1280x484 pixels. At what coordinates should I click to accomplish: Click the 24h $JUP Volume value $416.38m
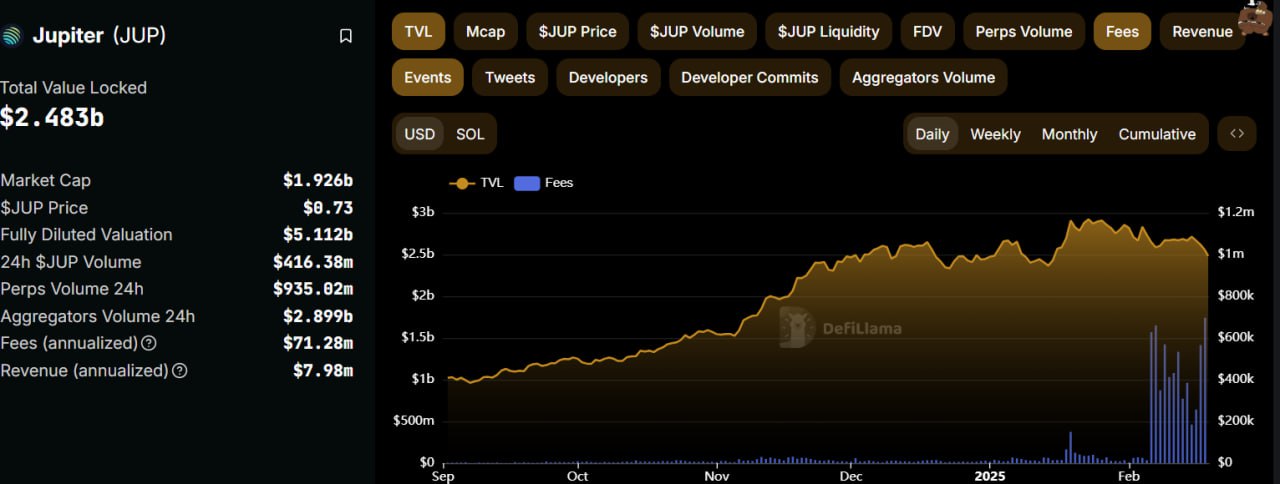[313, 262]
